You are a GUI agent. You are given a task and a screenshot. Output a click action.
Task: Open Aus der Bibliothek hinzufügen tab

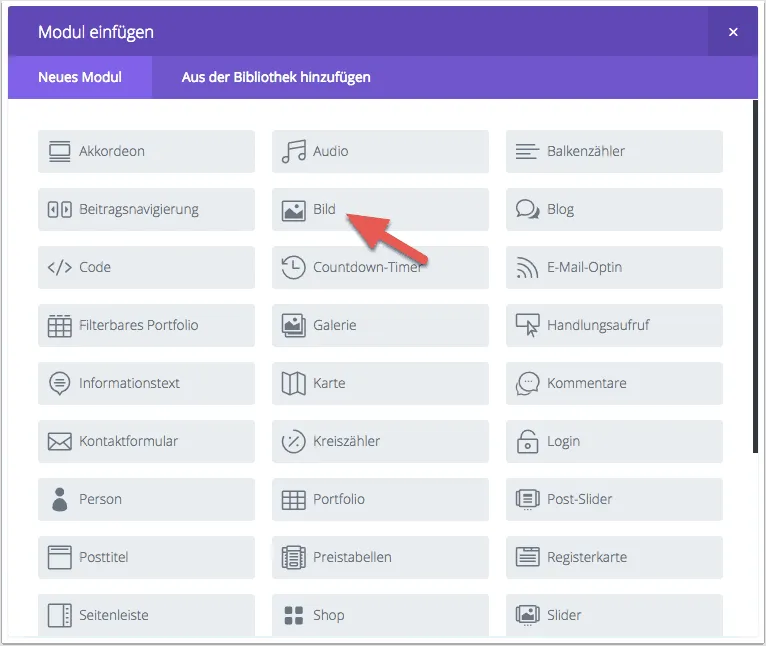pyautogui.click(x=276, y=77)
